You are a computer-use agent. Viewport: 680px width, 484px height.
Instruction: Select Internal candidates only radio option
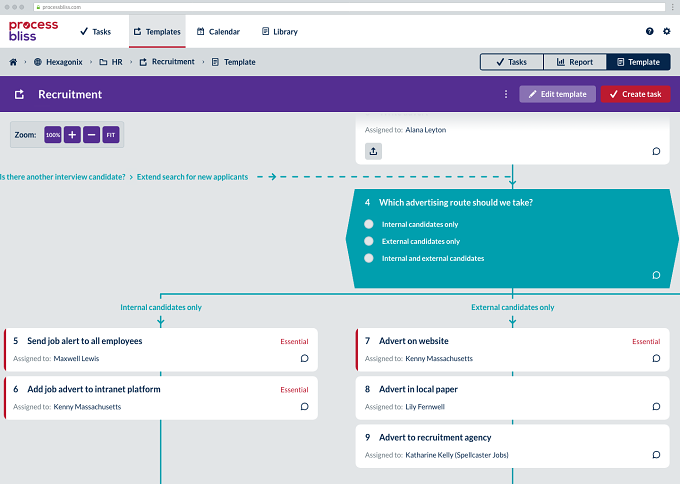click(369, 224)
